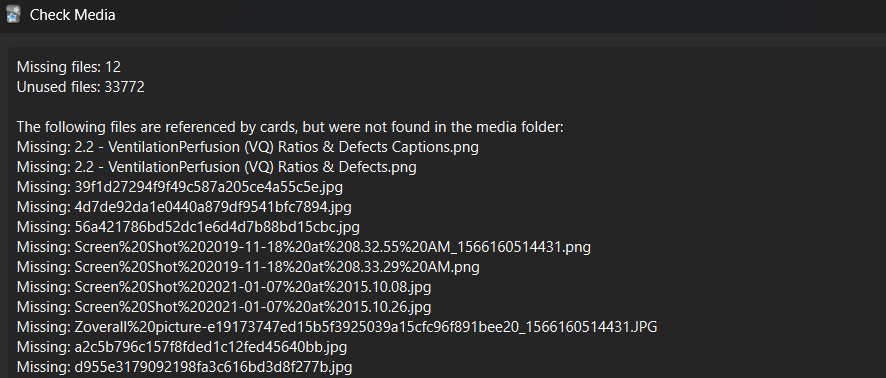The width and height of the screenshot is (886, 378).
Task: Click the number 12 in missing count
Action: click(113, 67)
